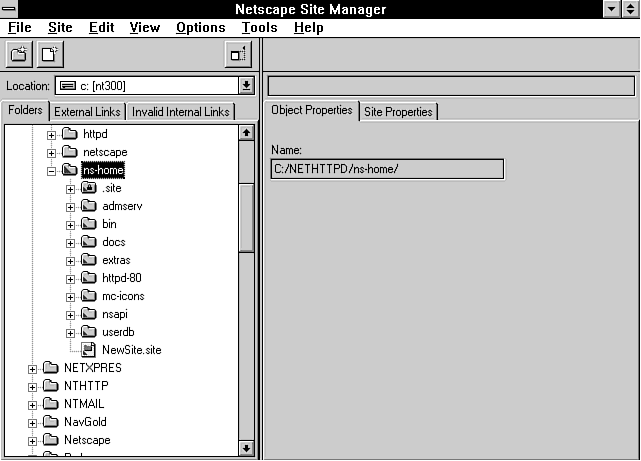Click the docs folder icon
The height and width of the screenshot is (461, 641).
coord(87,242)
